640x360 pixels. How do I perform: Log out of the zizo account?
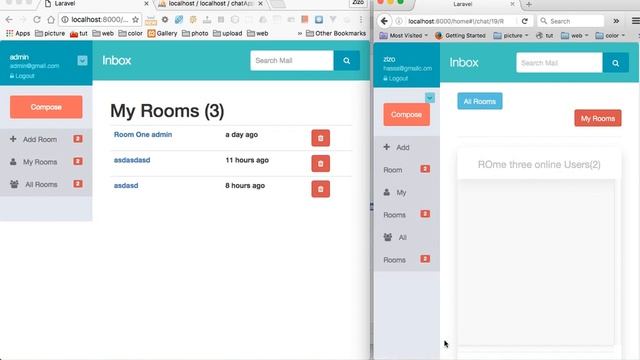396,78
